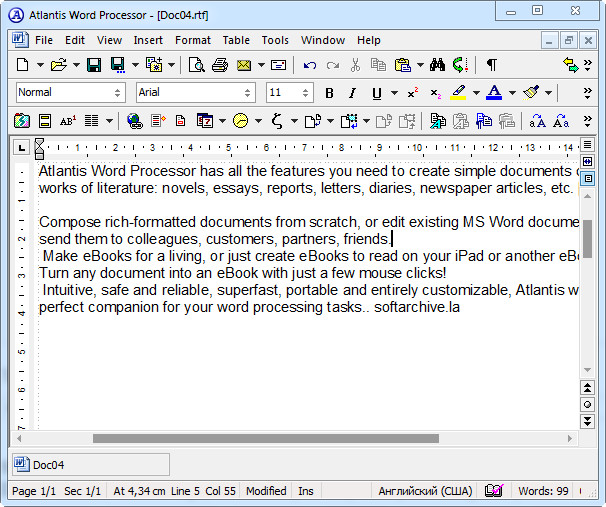Toggle Italic formatting
Image resolution: width=606 pixels, height=507 pixels.
[x=352, y=93]
